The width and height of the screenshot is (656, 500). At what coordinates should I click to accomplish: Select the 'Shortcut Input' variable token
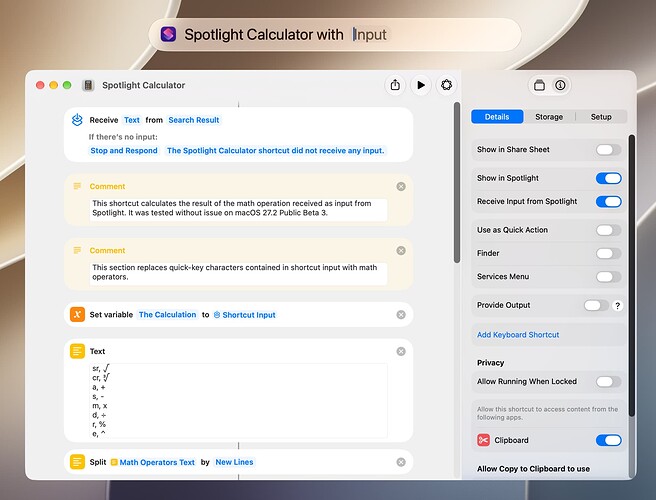(245, 315)
